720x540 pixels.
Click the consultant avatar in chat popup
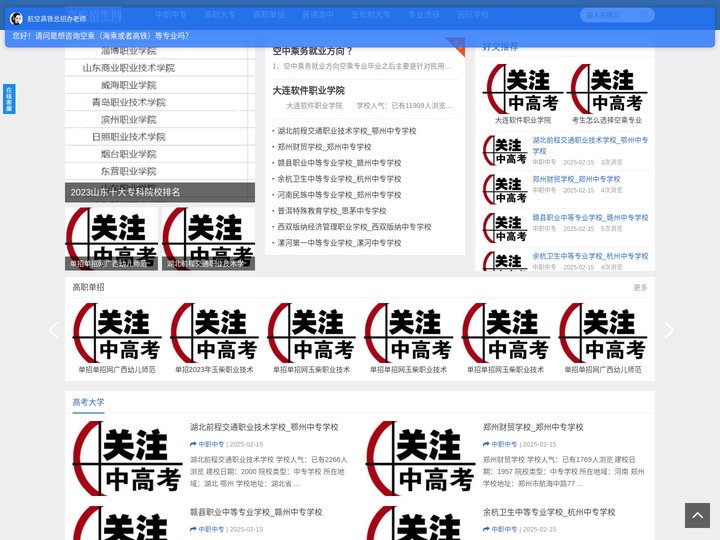[17, 18]
